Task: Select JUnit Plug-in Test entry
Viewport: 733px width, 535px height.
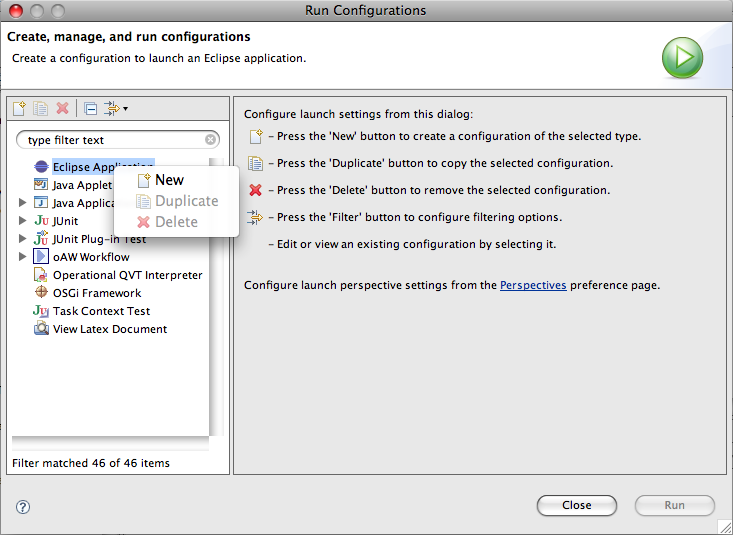Action: click(99, 239)
